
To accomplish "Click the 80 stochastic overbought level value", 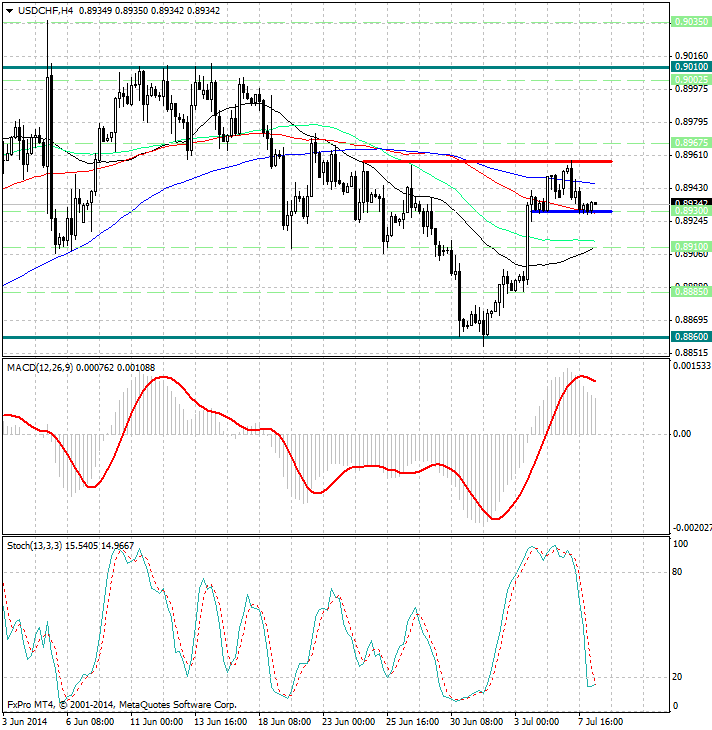I will click(678, 572).
